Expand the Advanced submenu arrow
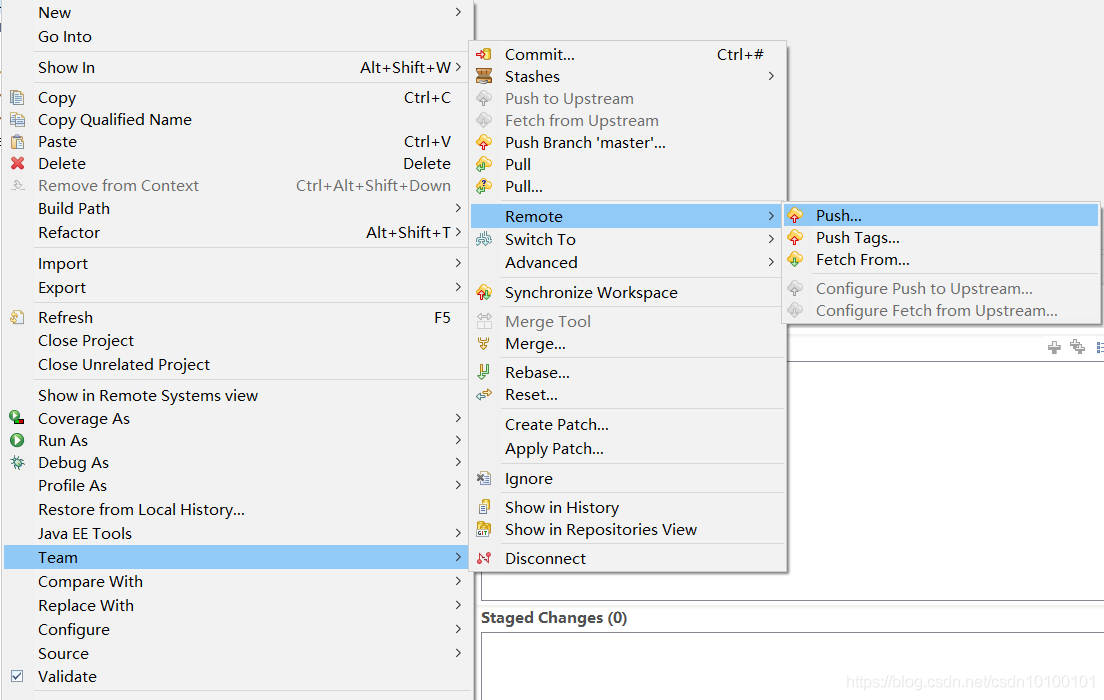The width and height of the screenshot is (1104, 700). [x=772, y=262]
